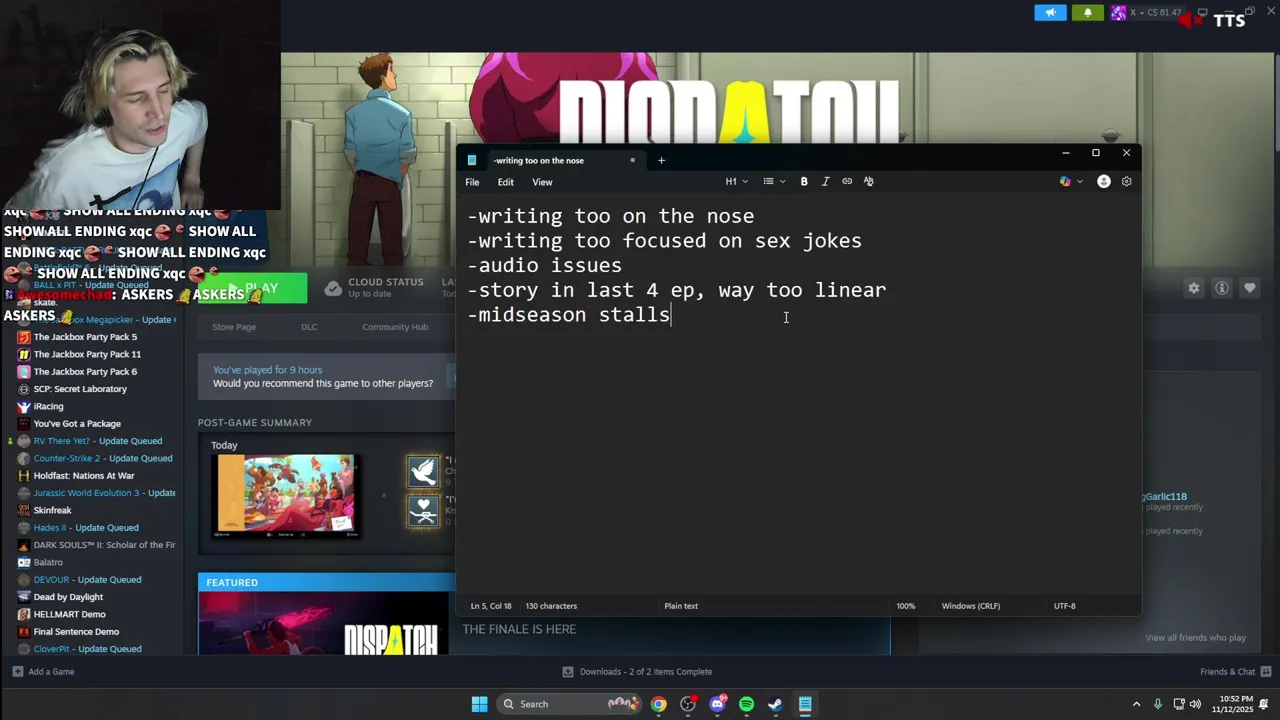Open the 100% zoom status entry
The height and width of the screenshot is (720, 1280).
[x=905, y=606]
